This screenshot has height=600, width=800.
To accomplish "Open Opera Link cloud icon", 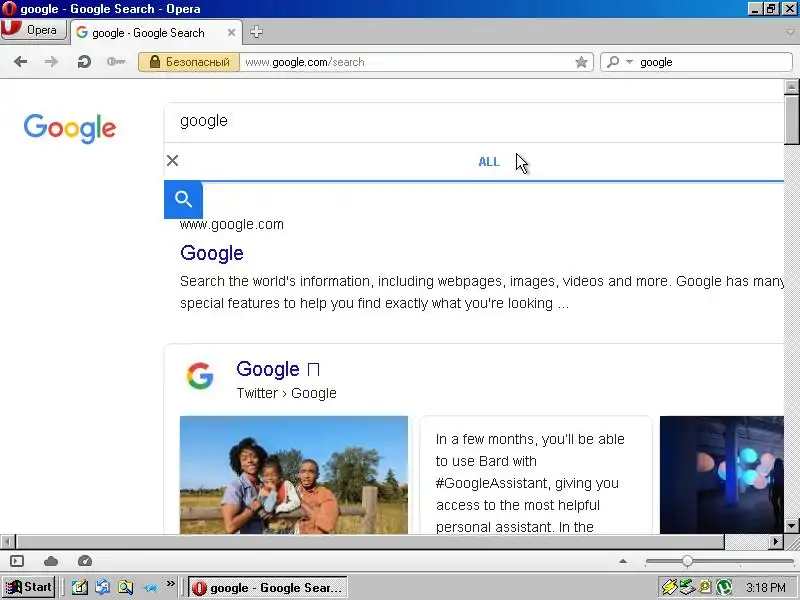I will (x=51, y=561).
